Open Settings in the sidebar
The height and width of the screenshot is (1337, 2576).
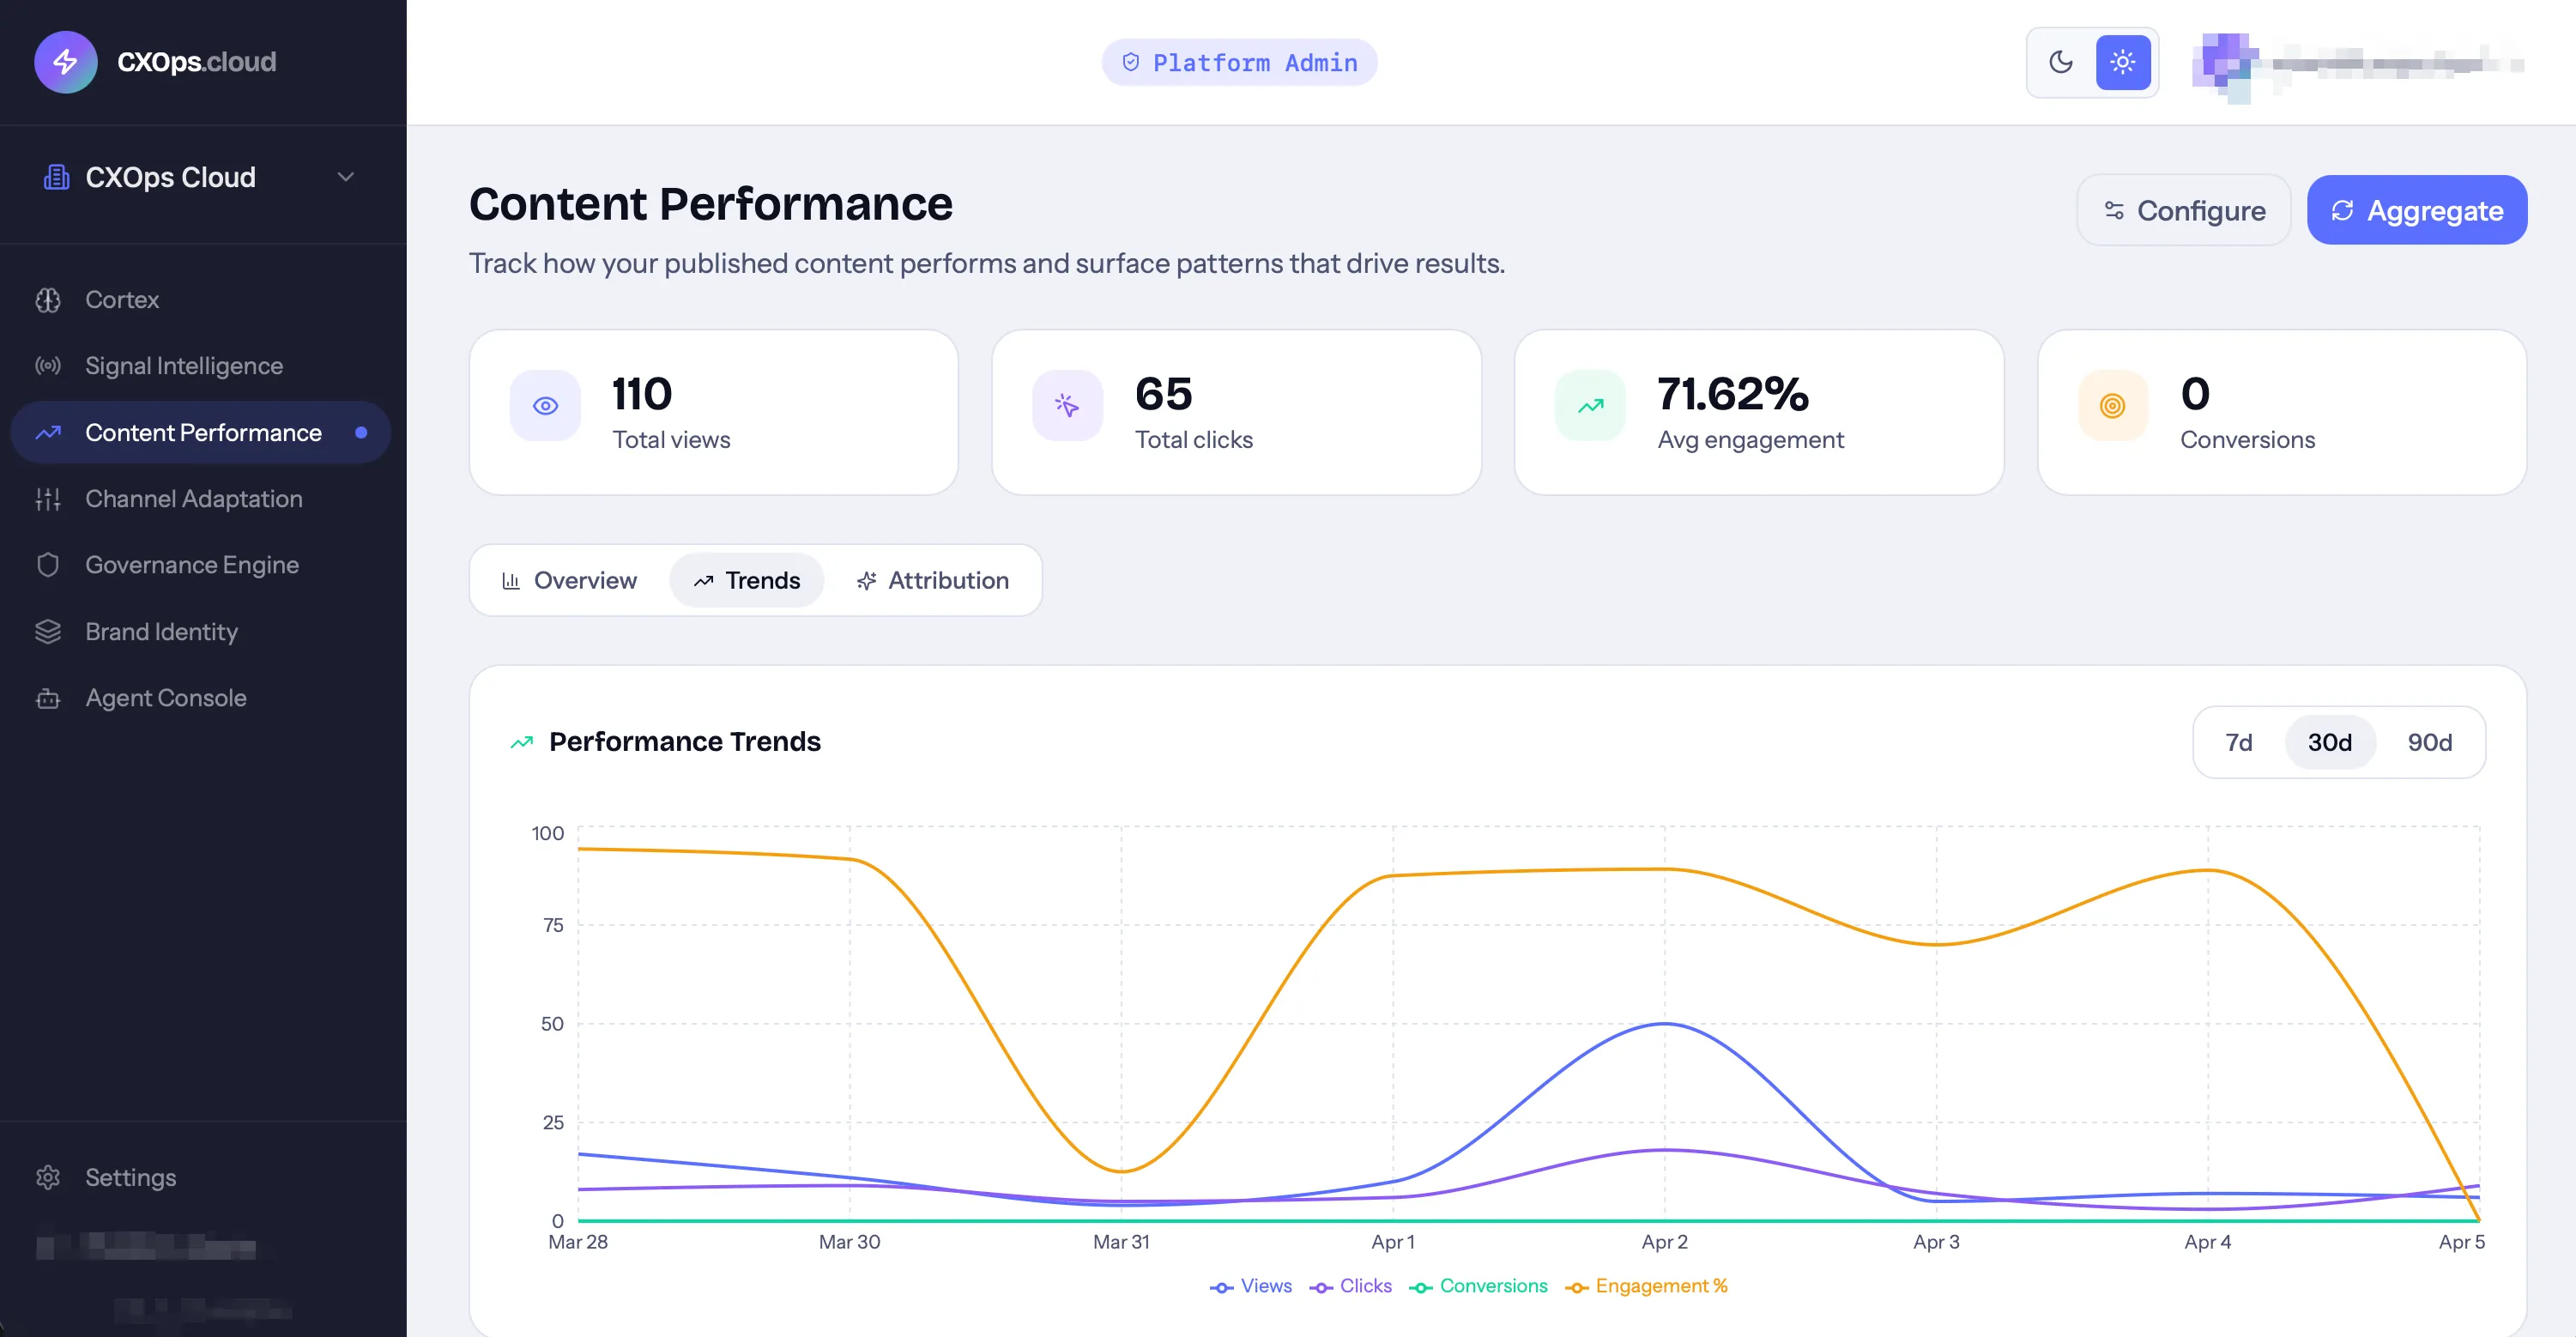(200, 1177)
